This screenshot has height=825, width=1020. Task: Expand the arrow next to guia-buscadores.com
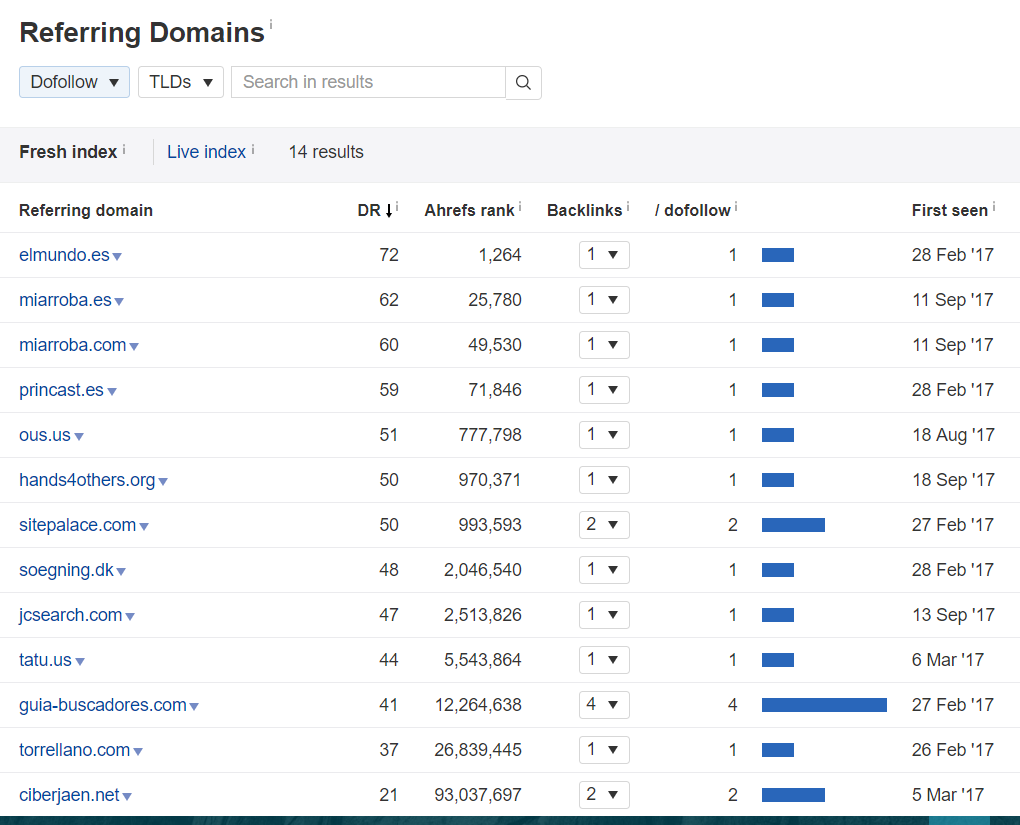[x=194, y=707]
